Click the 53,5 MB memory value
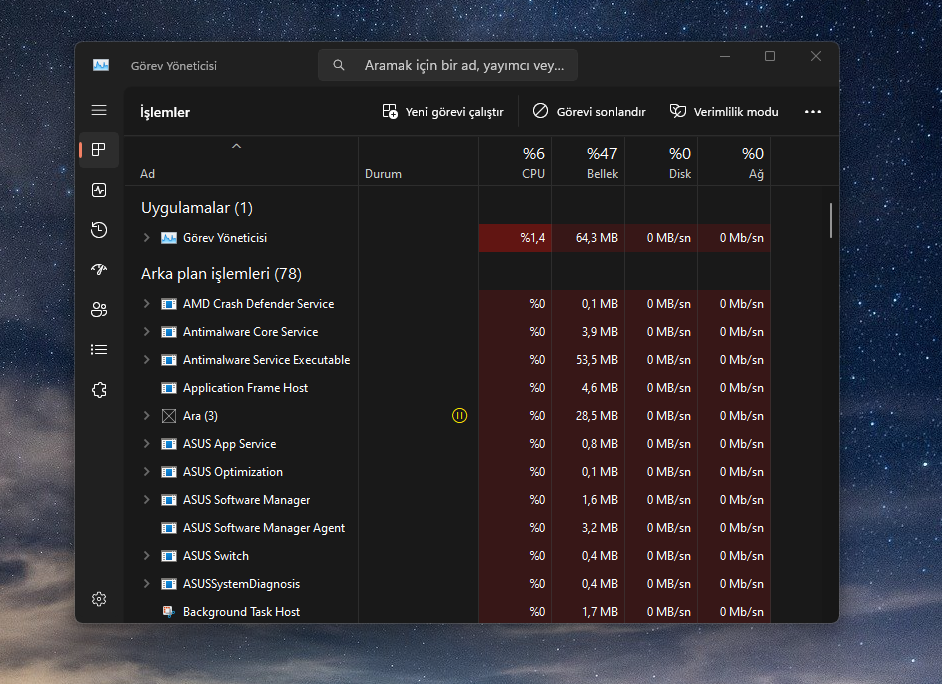 (597, 360)
